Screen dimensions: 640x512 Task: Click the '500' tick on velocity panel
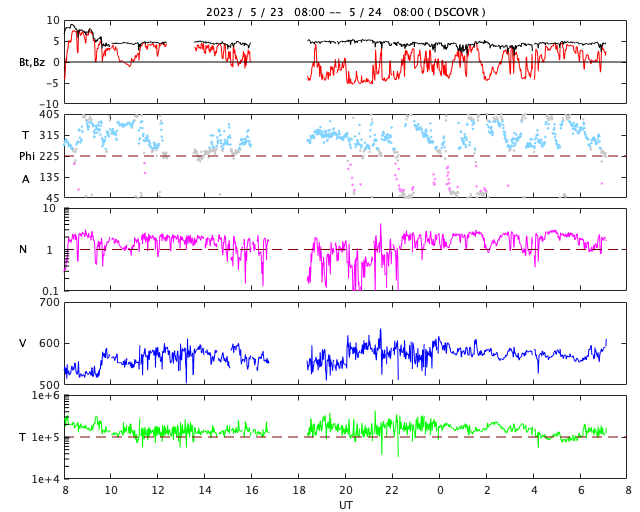(x=49, y=385)
